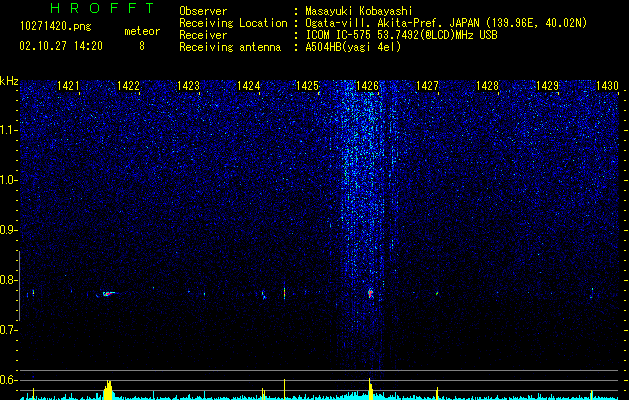Click the red meteor echo below 1426
This screenshot has width=629, height=400.
370,293
